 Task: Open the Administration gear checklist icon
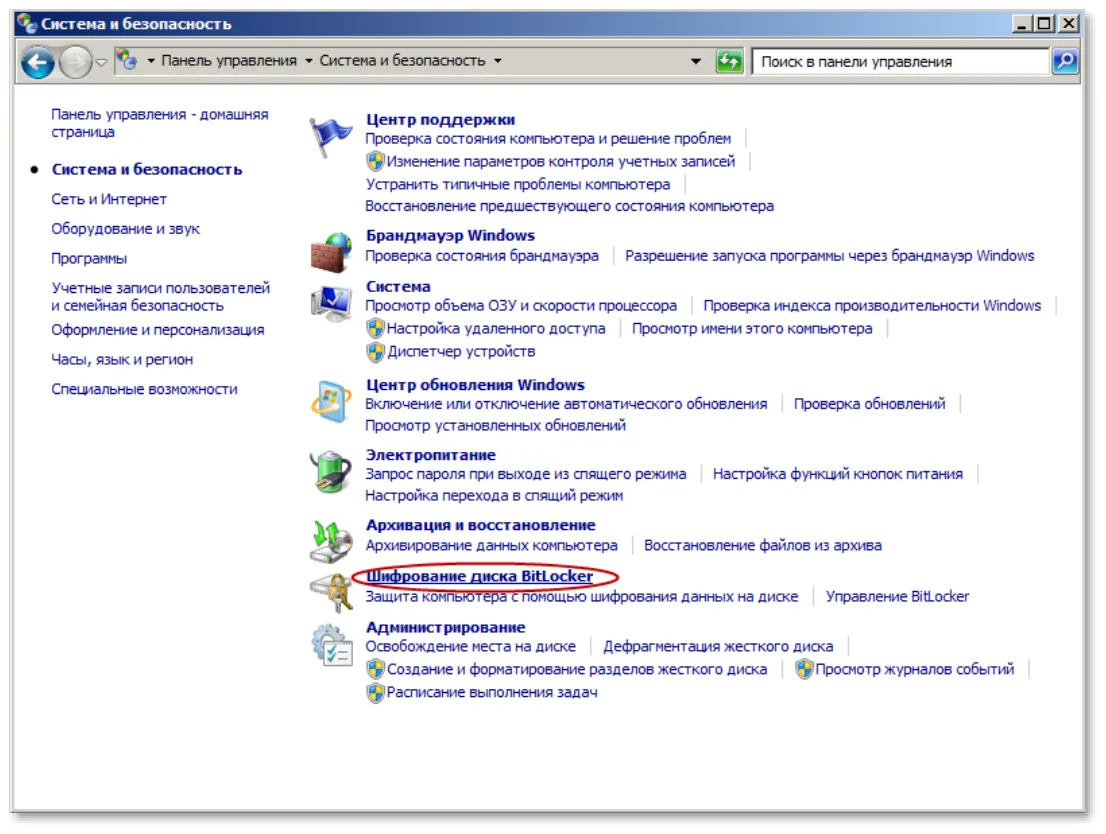tap(332, 644)
